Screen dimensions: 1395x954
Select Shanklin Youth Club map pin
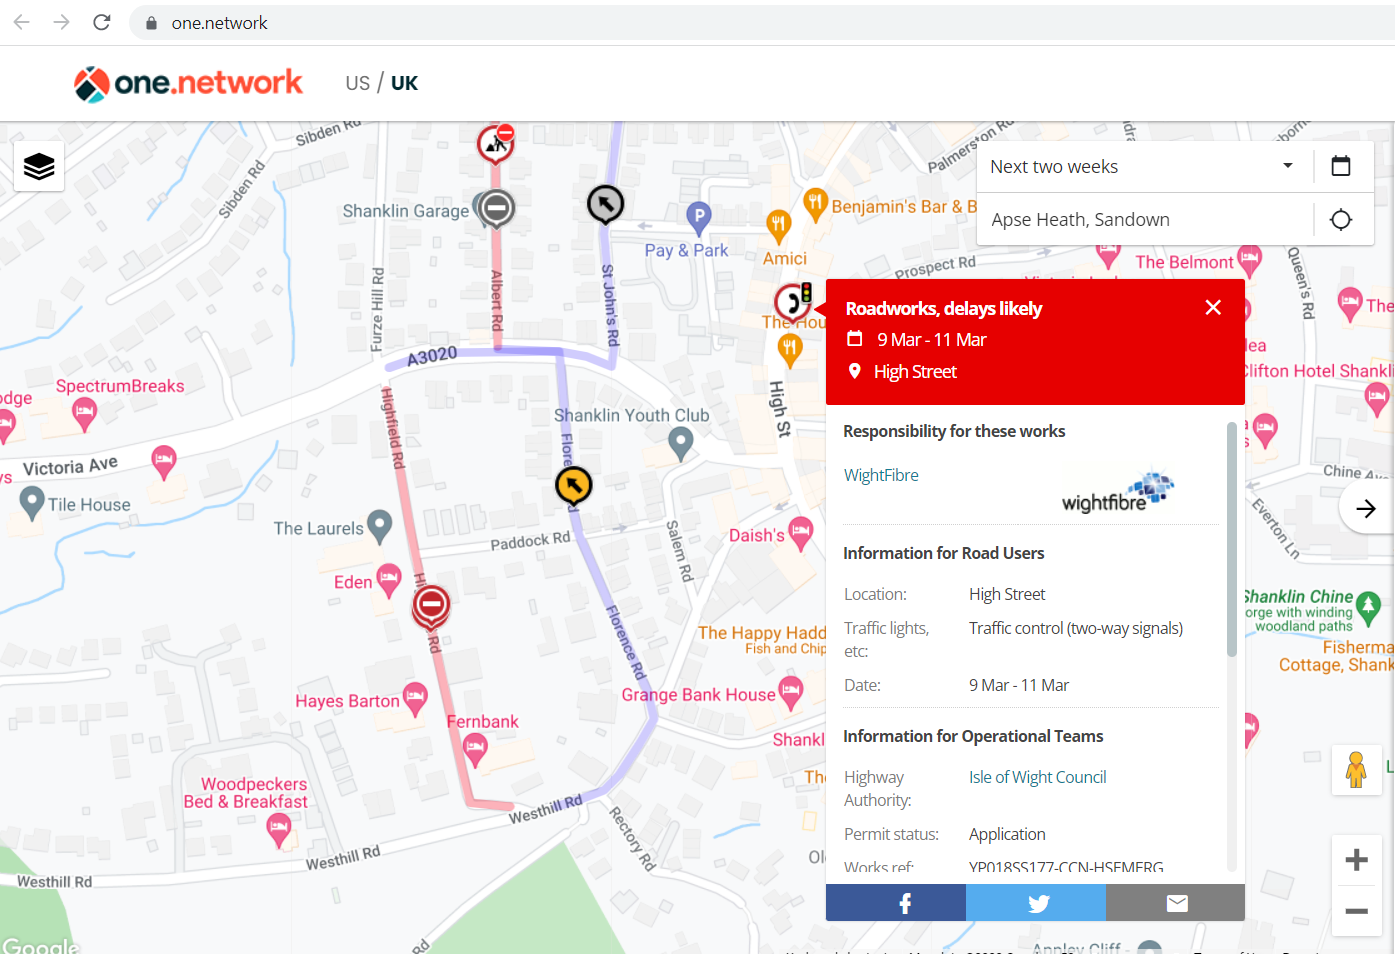point(681,442)
